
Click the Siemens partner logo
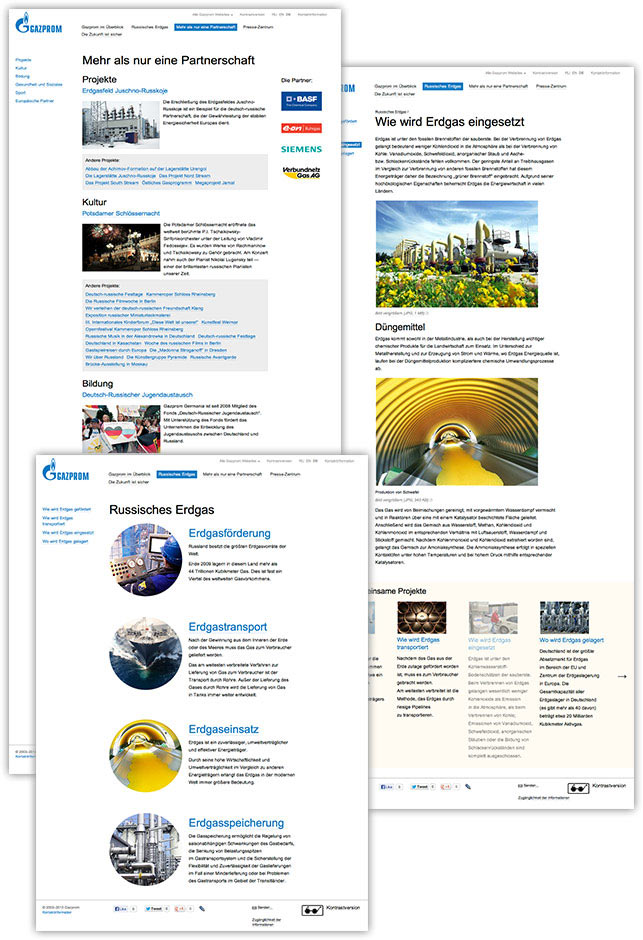301,149
